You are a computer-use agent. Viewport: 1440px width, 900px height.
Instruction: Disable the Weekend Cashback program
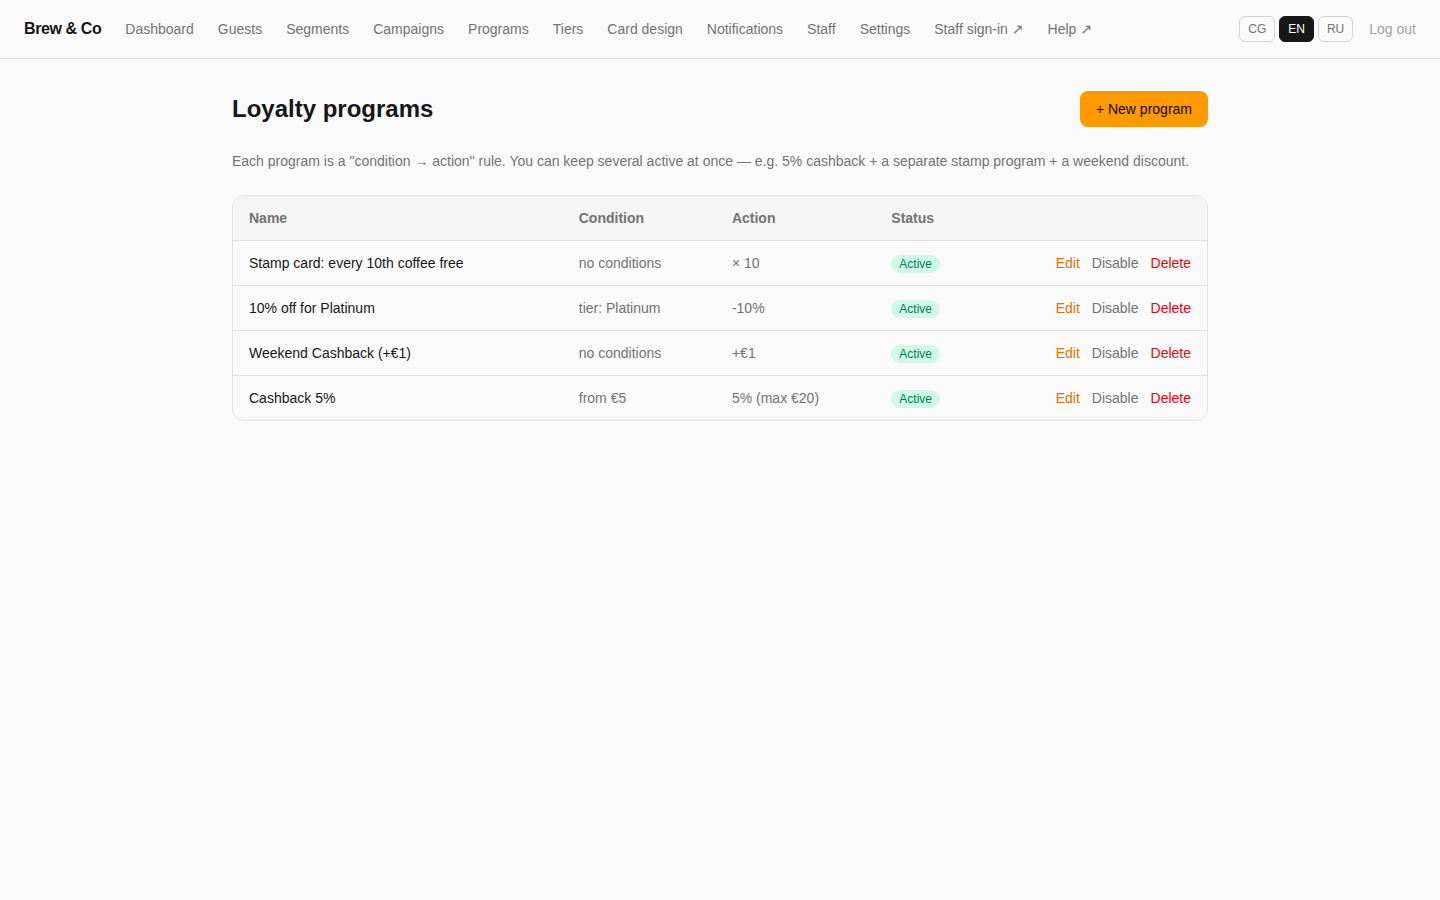point(1115,353)
